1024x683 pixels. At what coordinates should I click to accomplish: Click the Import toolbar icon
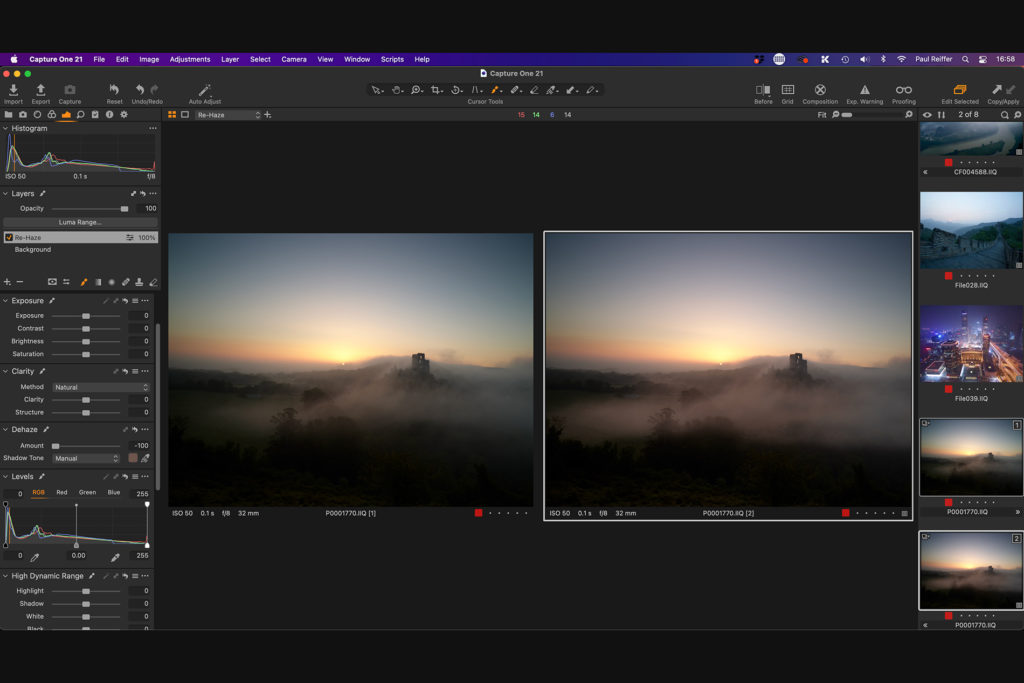click(13, 90)
